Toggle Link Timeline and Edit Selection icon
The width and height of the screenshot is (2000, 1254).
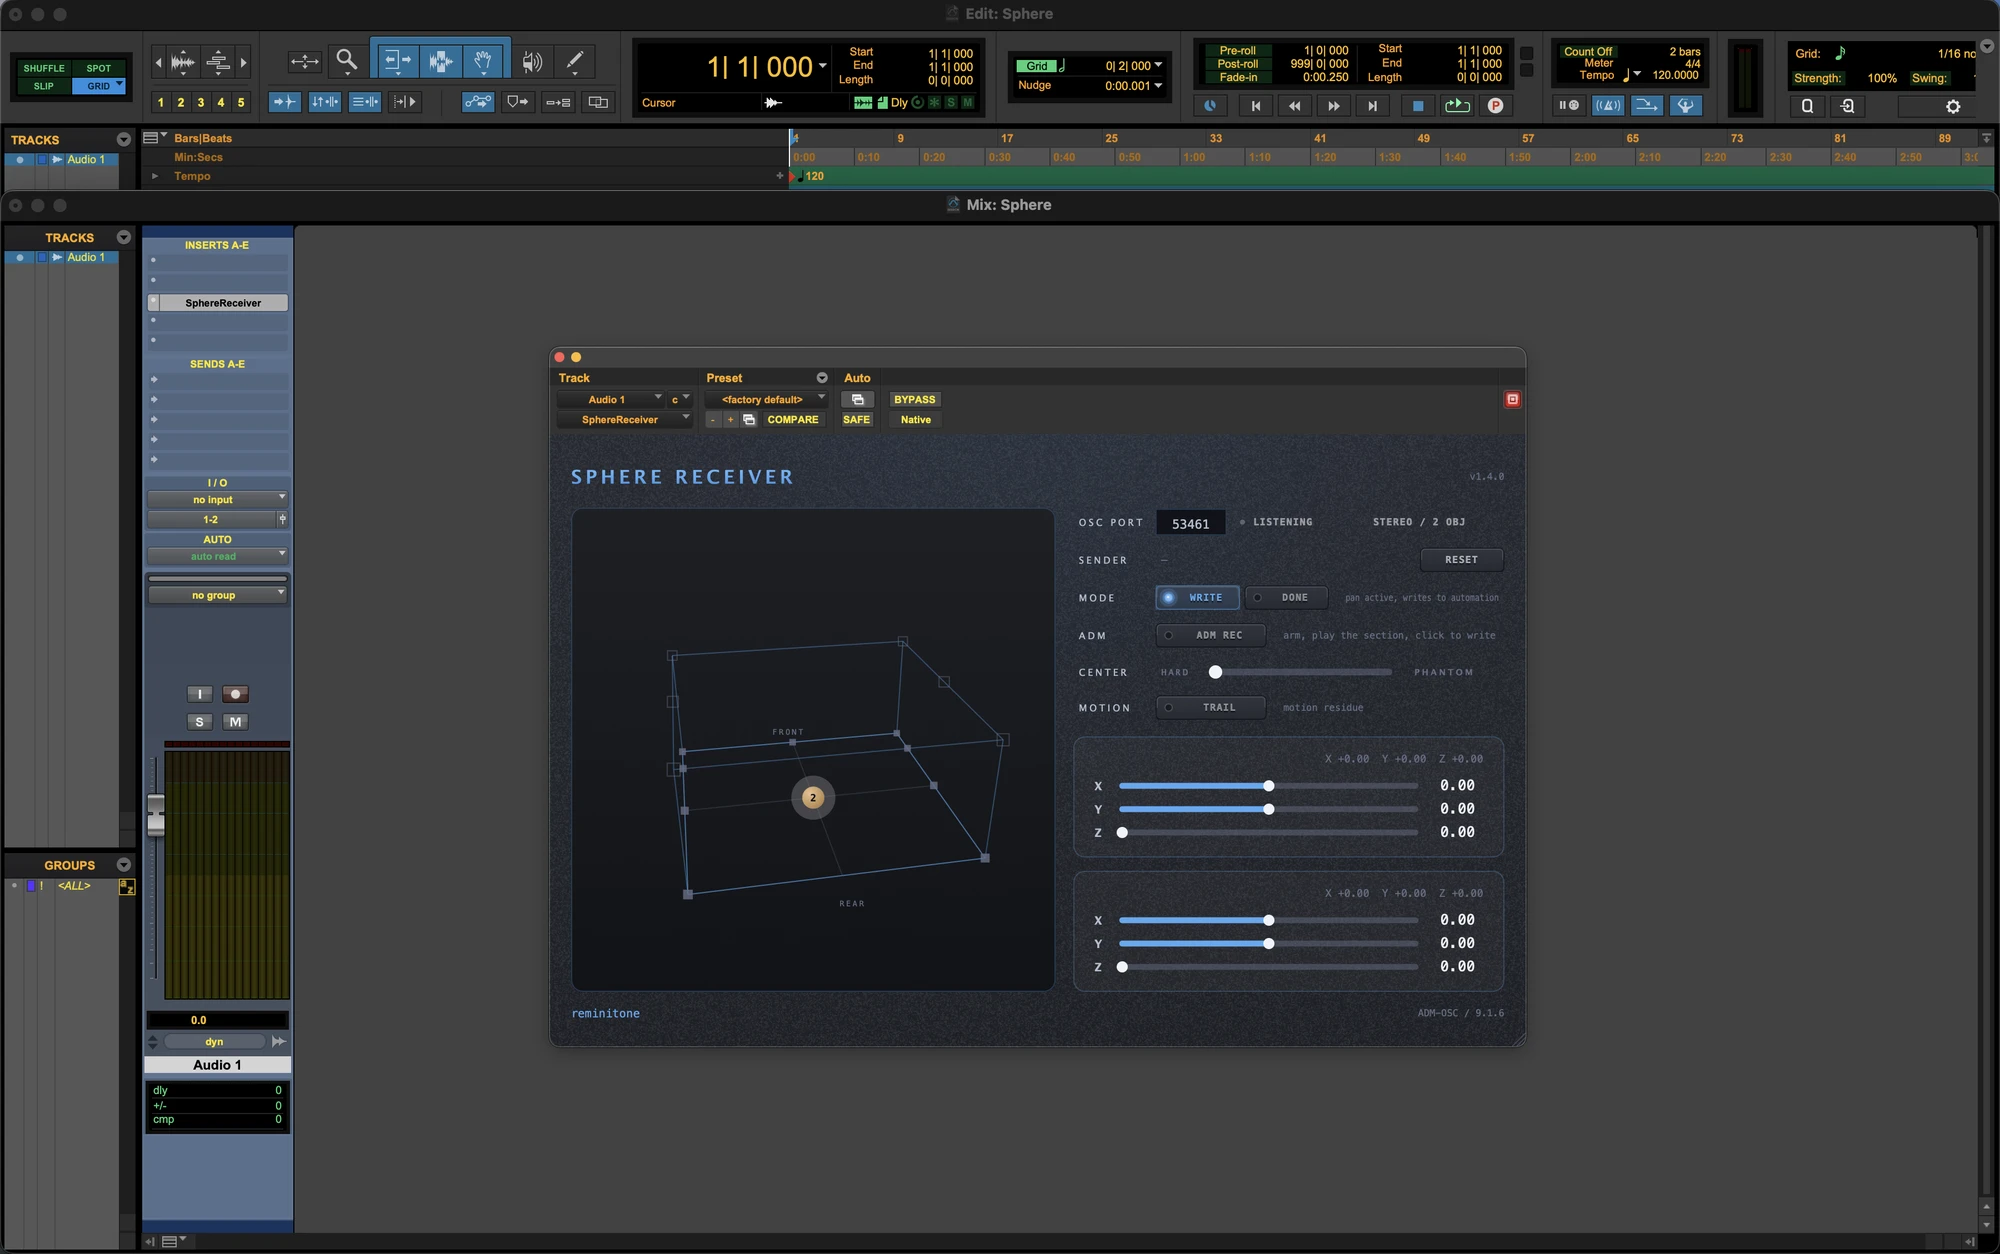click(325, 102)
